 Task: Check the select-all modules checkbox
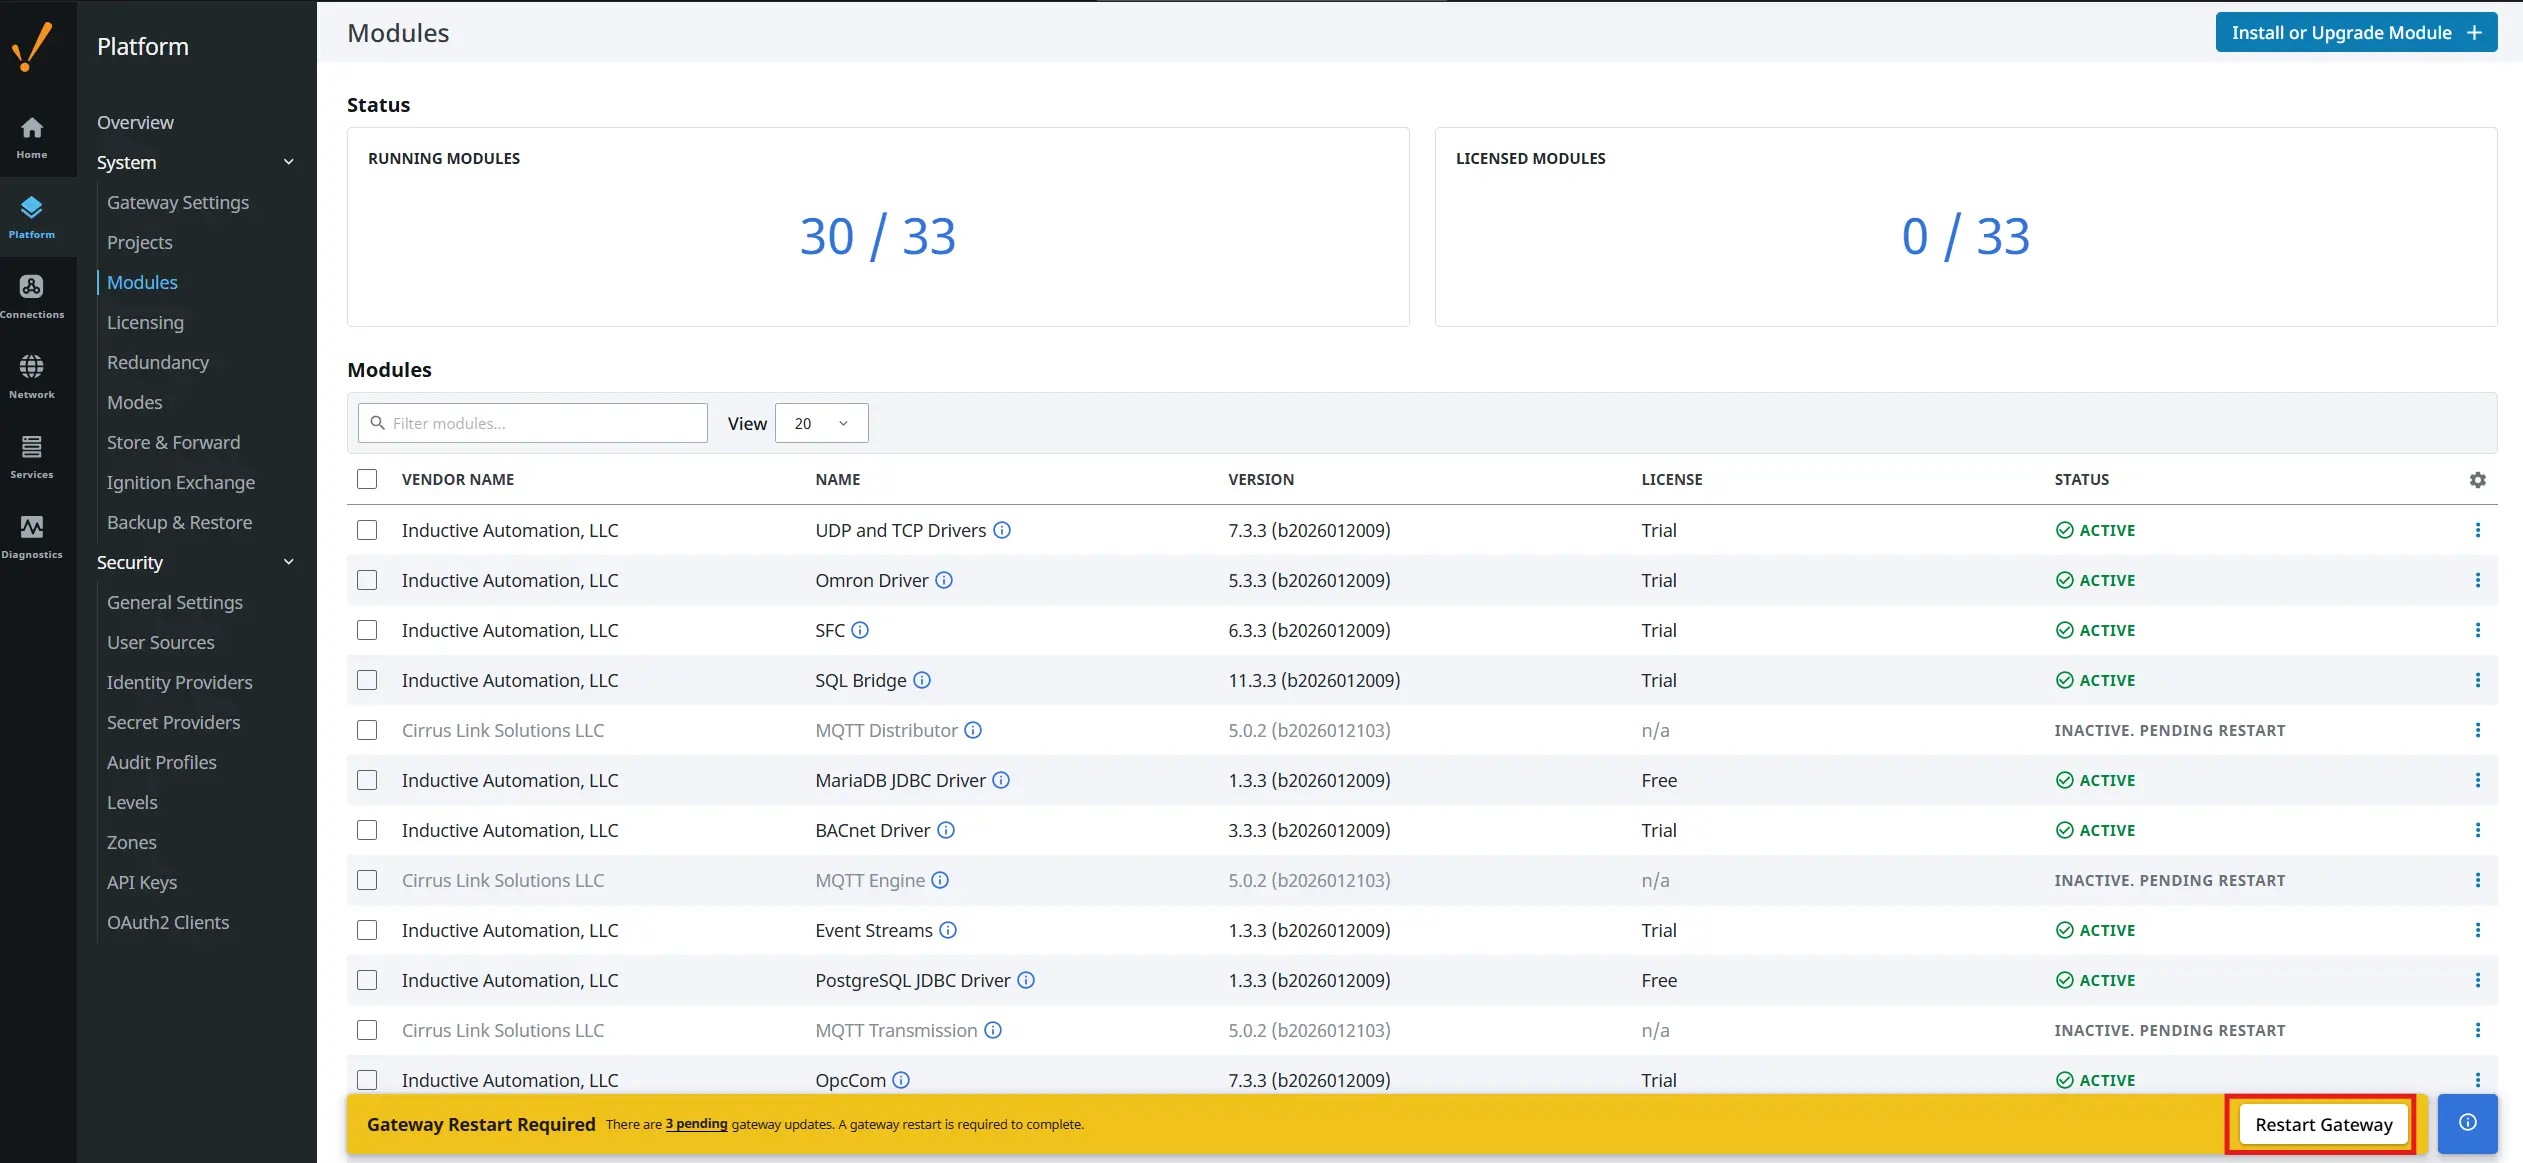click(x=367, y=479)
